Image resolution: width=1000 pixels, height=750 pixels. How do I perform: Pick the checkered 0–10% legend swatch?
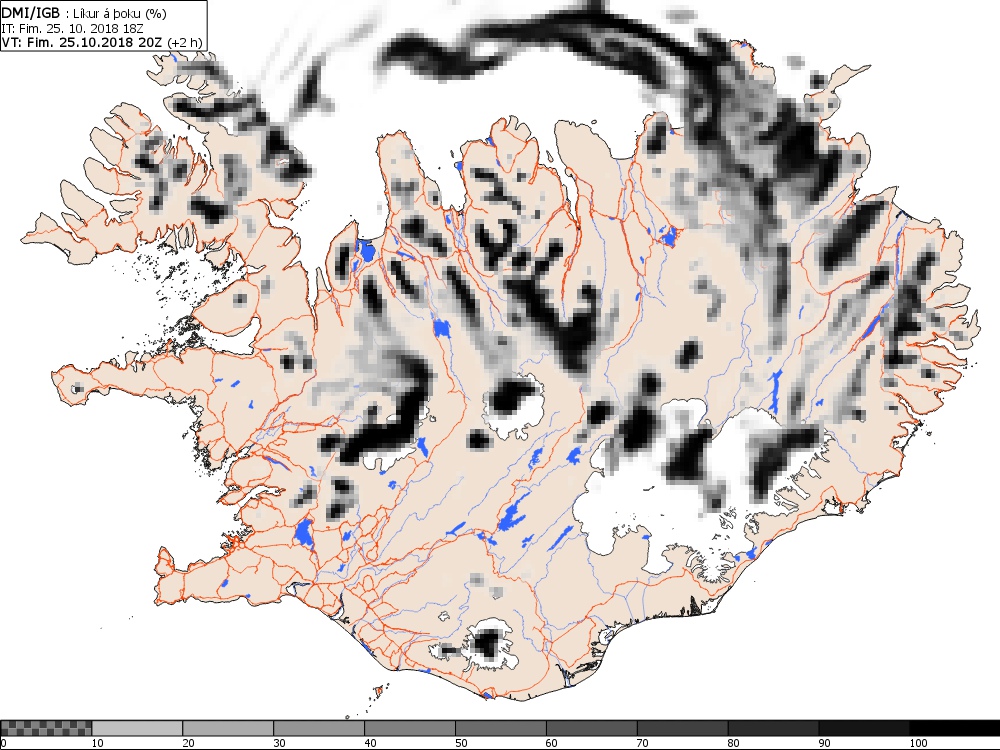pos(46,728)
